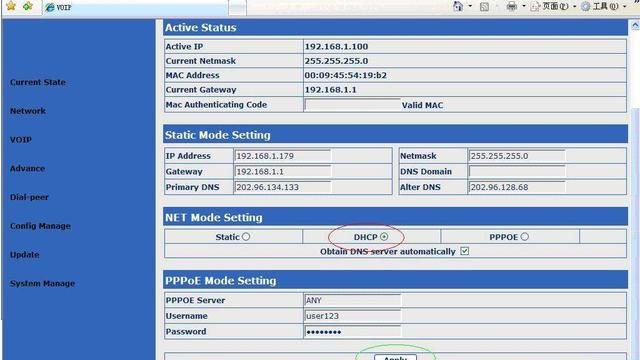Viewport: 640px width, 360px height.
Task: Click the RSS feeds icon
Action: (484, 7)
